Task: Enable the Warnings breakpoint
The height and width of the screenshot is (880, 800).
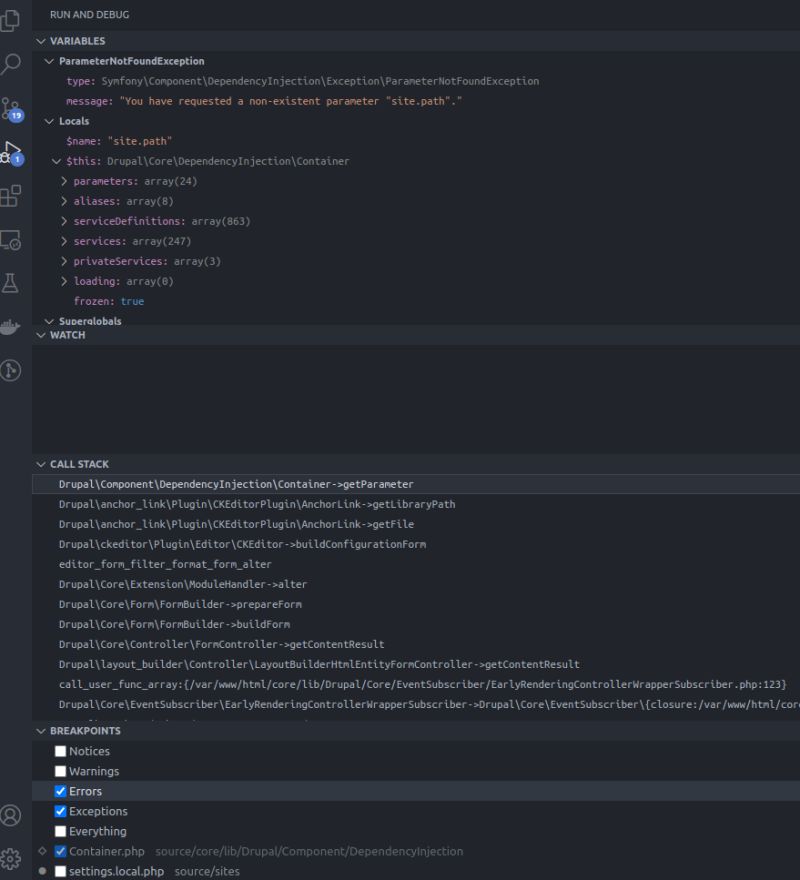Action: (60, 771)
